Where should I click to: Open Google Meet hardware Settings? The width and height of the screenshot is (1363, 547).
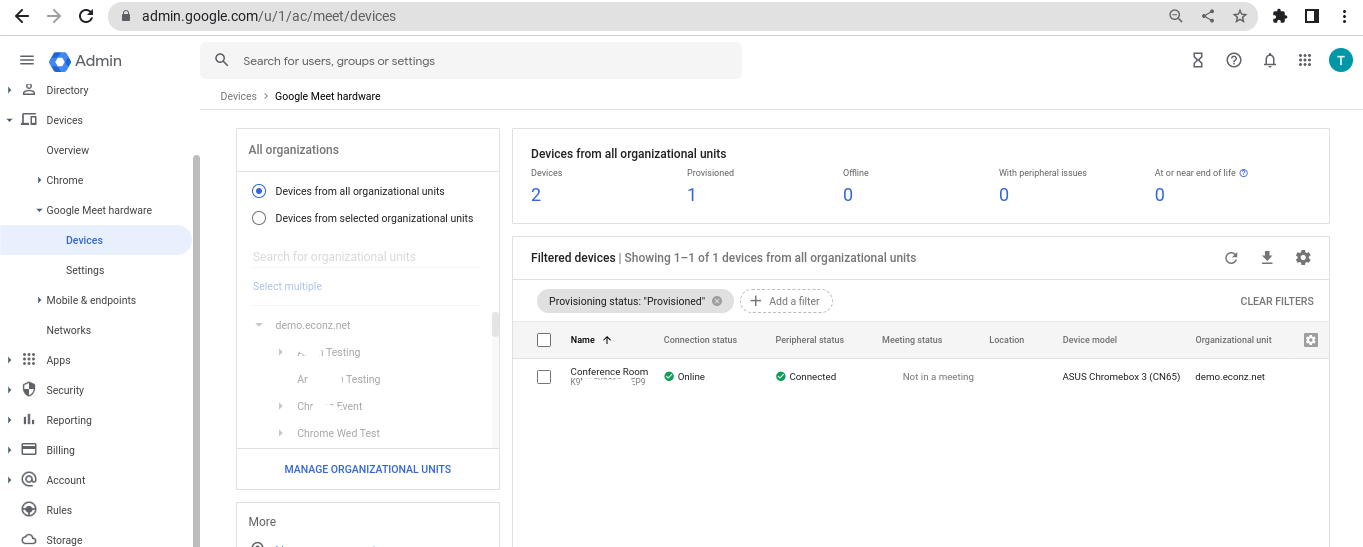(x=85, y=270)
